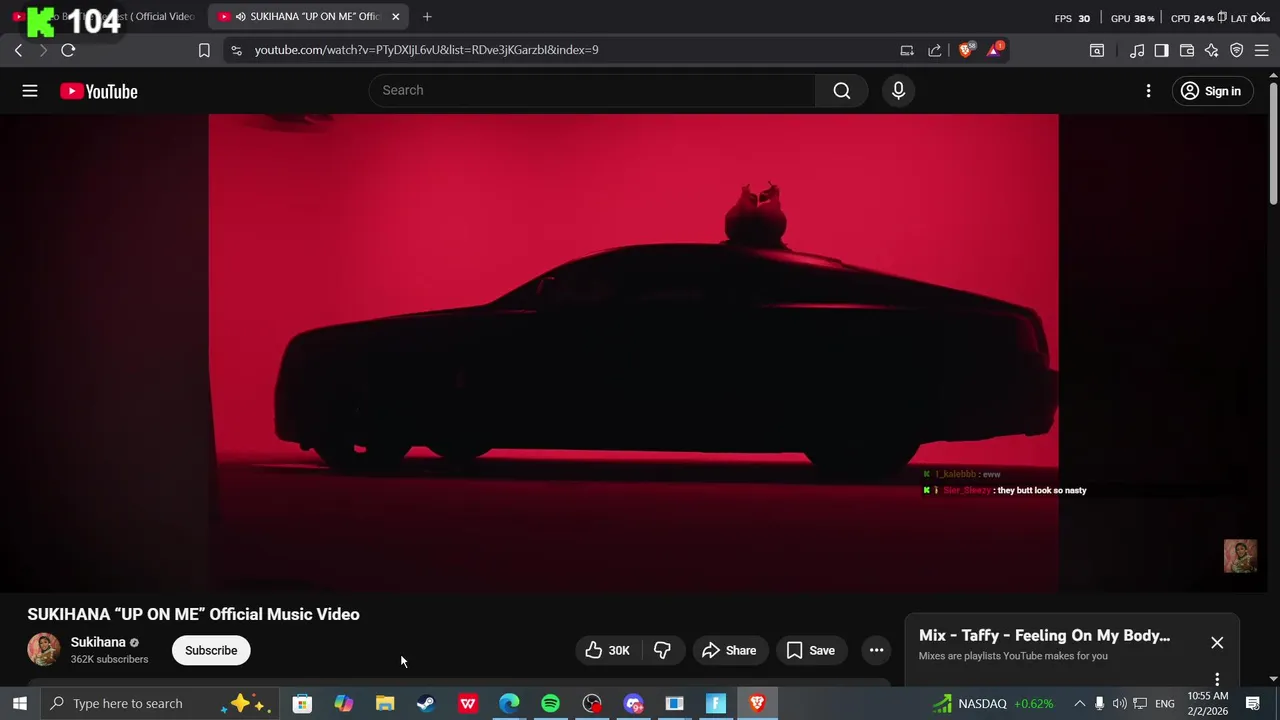Launch Steam from the taskbar
The width and height of the screenshot is (1280, 720).
click(x=426, y=703)
